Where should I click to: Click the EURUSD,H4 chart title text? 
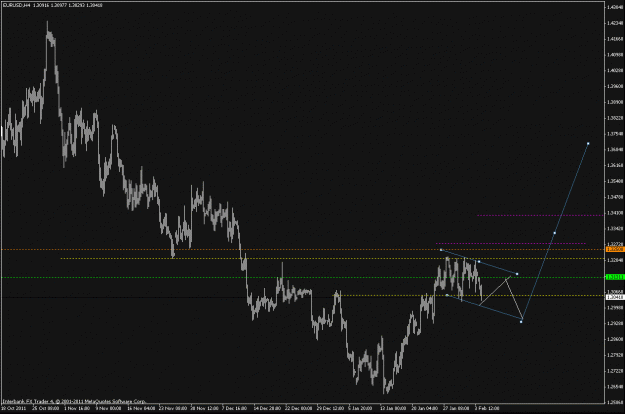click(x=16, y=5)
